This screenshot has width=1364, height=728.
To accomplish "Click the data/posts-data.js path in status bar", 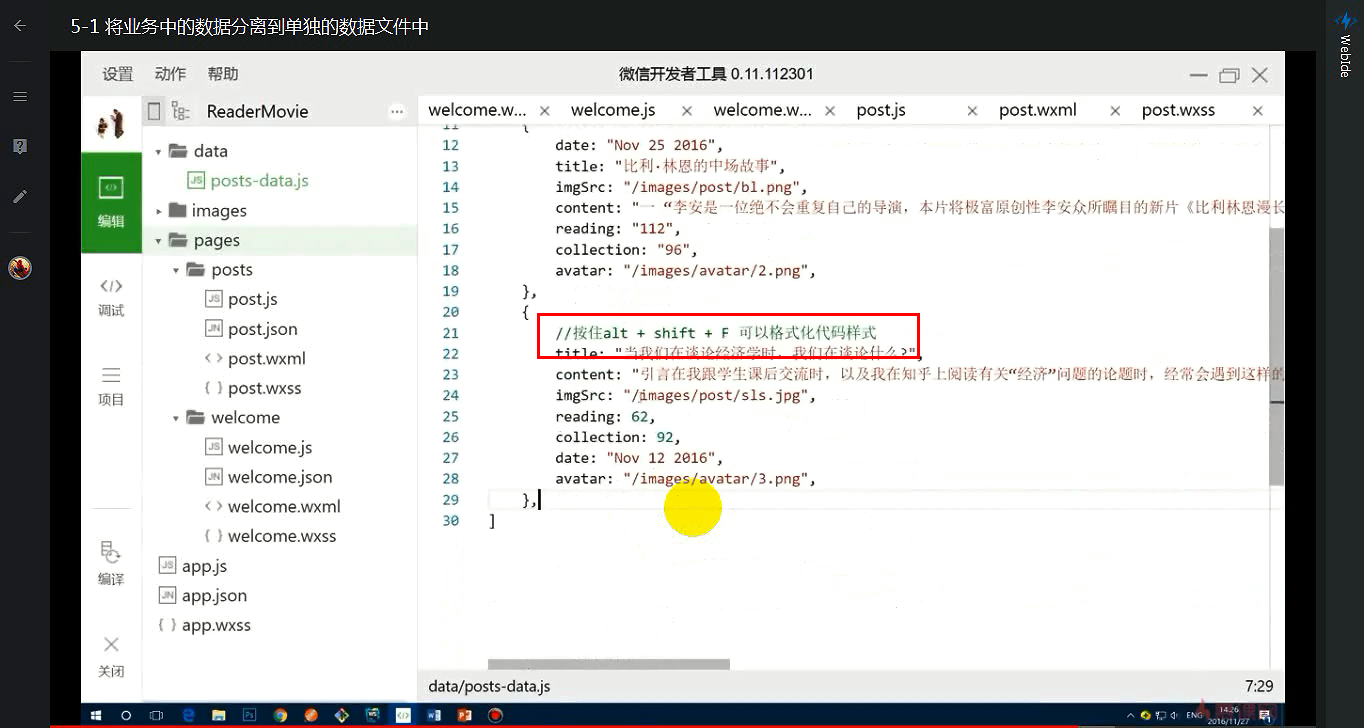I will pyautogui.click(x=489, y=687).
